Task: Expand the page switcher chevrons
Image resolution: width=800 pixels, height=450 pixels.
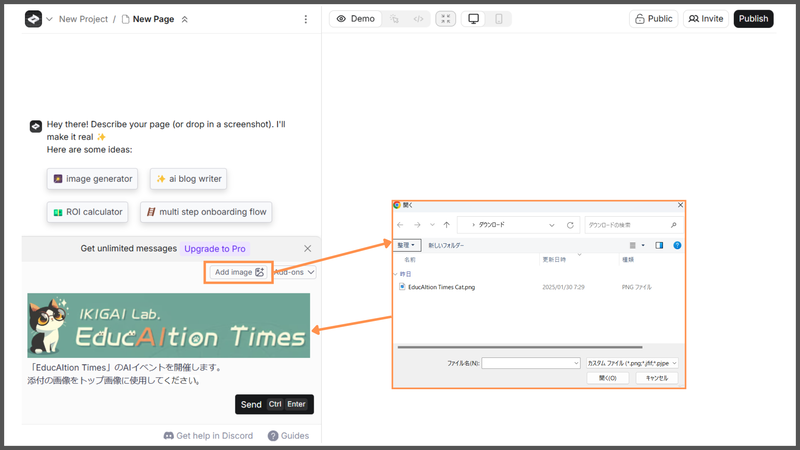Action: [185, 19]
